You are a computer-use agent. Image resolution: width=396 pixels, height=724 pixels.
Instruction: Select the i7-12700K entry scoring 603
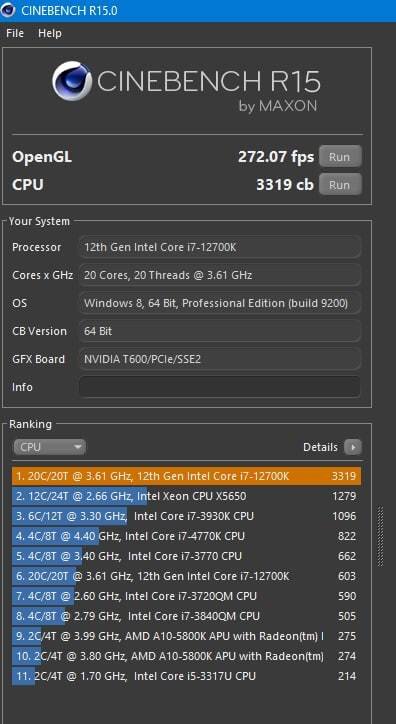(186, 576)
